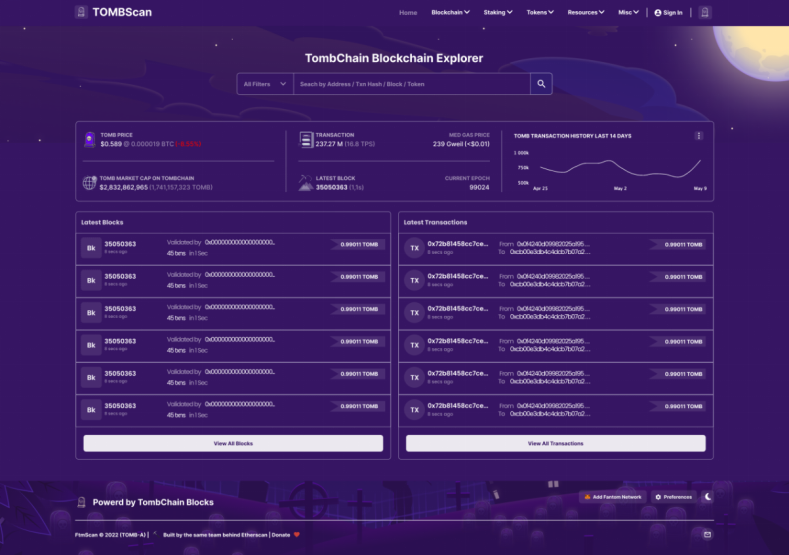Open the first To address 0xcb00e3db
This screenshot has height=555, width=789.
click(x=550, y=252)
